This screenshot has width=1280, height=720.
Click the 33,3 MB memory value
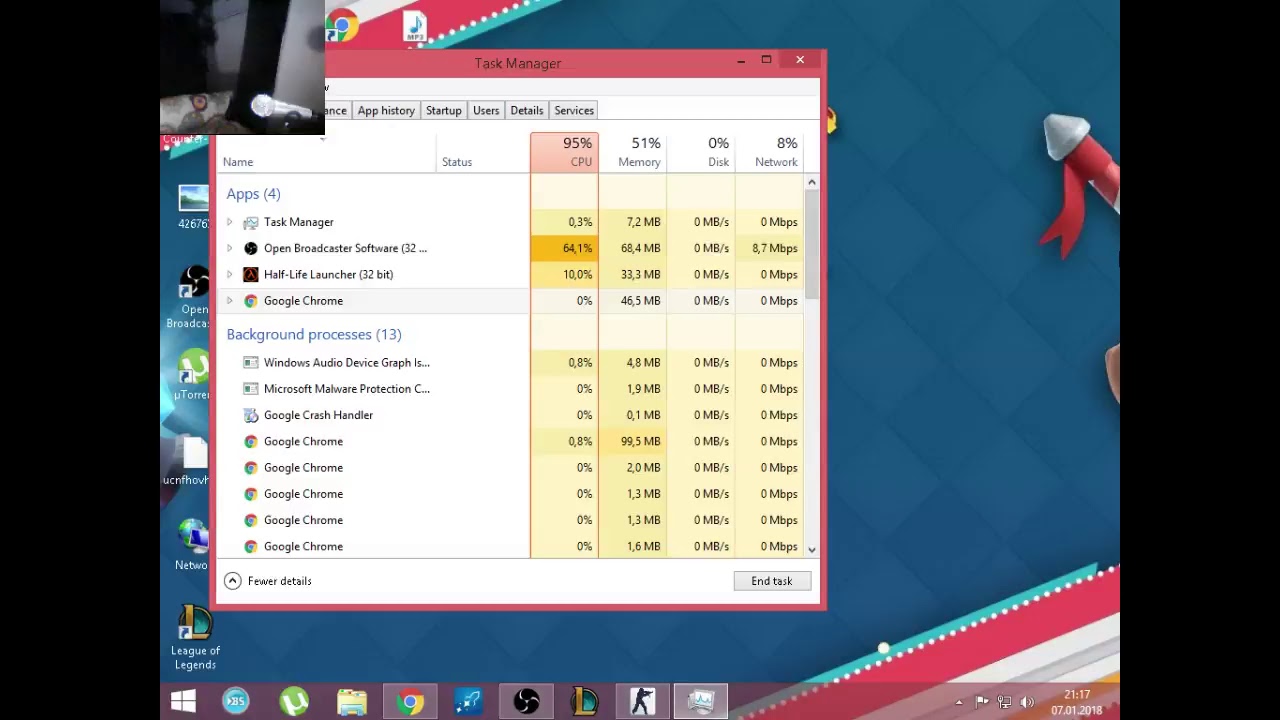pos(640,274)
